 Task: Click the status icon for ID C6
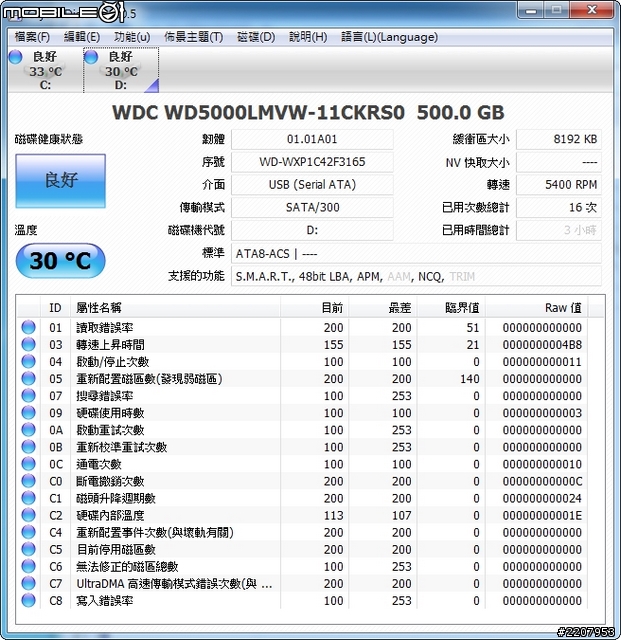pos(29,566)
